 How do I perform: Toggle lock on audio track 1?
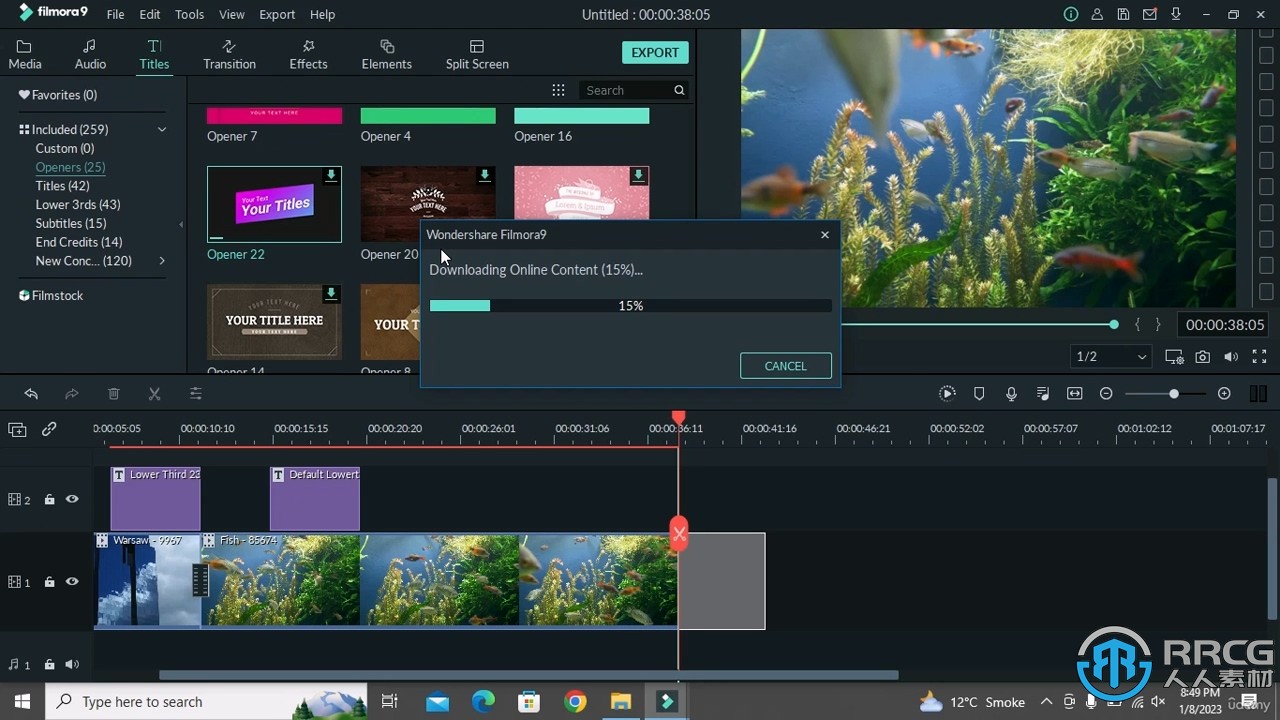tap(49, 664)
